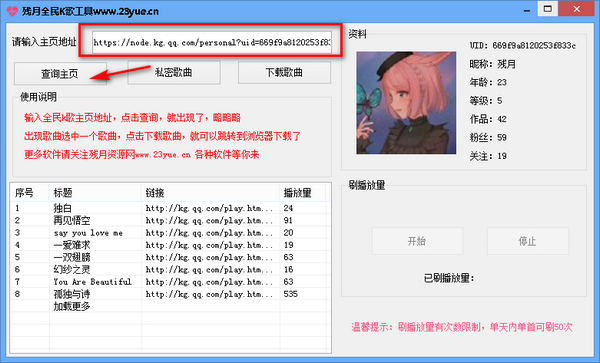The height and width of the screenshot is (363, 600).
Task: Click the 停止 button
Action: click(527, 241)
